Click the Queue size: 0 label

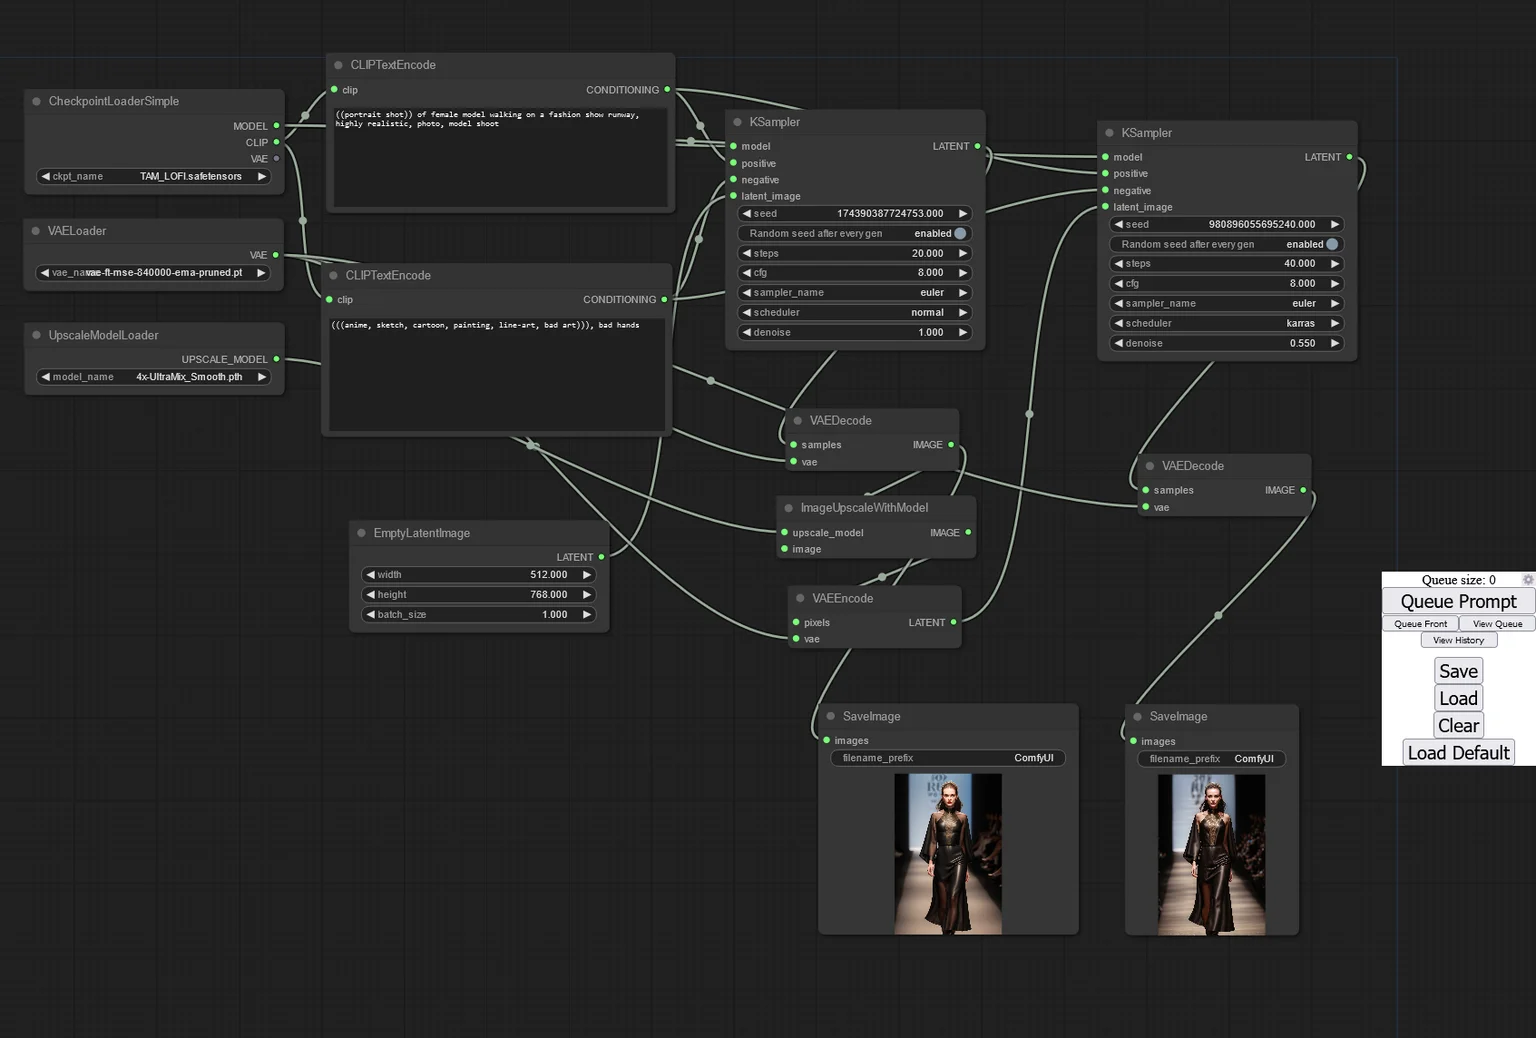[x=1458, y=580]
